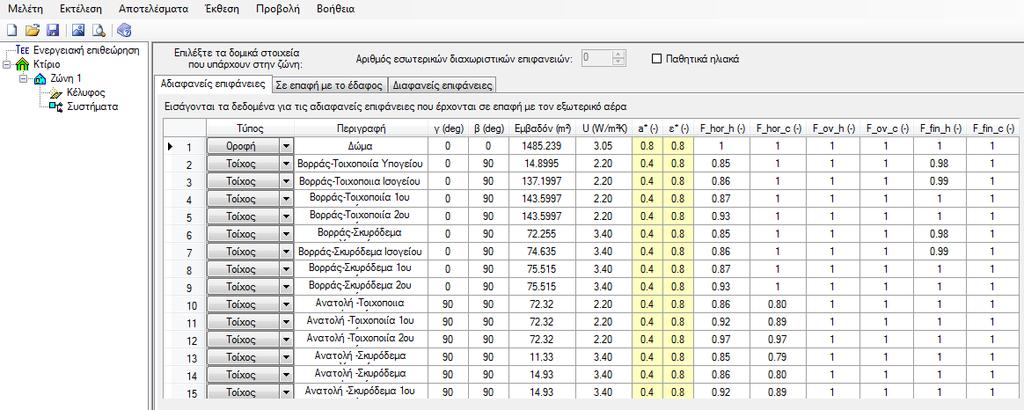Image resolution: width=1024 pixels, height=410 pixels.
Task: Click the internal partition surfaces number field
Action: (x=596, y=58)
